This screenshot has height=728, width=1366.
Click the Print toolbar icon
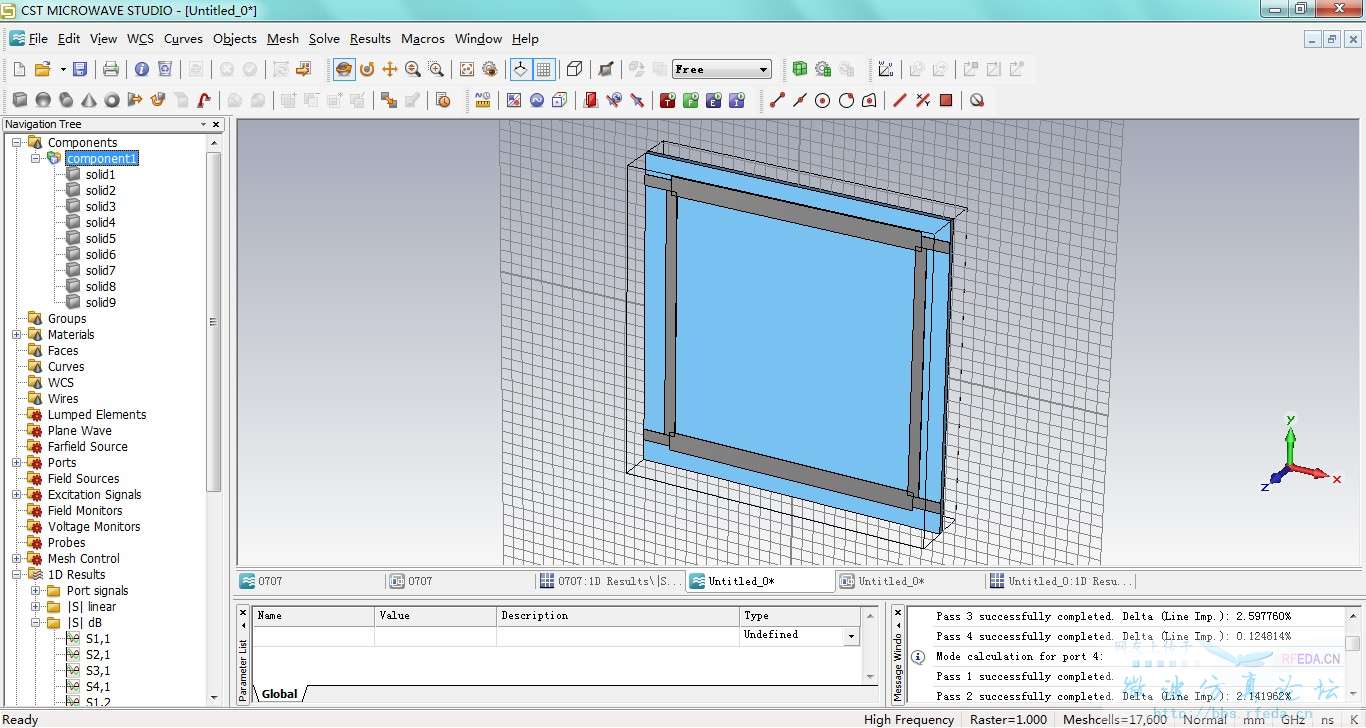click(111, 69)
